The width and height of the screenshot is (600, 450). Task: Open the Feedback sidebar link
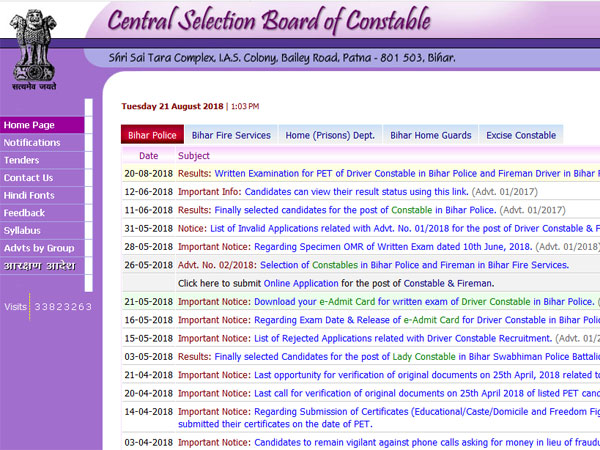[24, 213]
